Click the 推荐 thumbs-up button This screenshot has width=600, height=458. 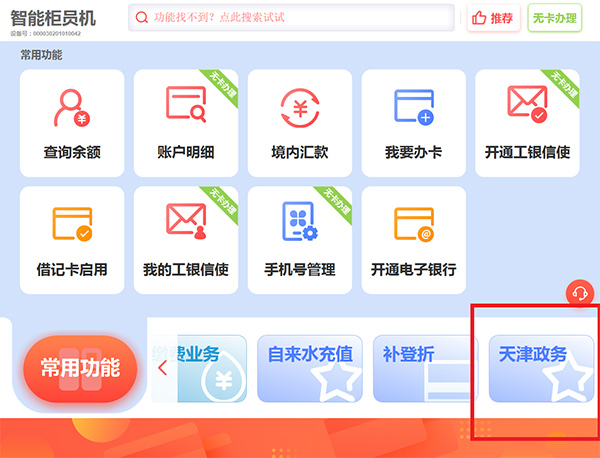[493, 18]
